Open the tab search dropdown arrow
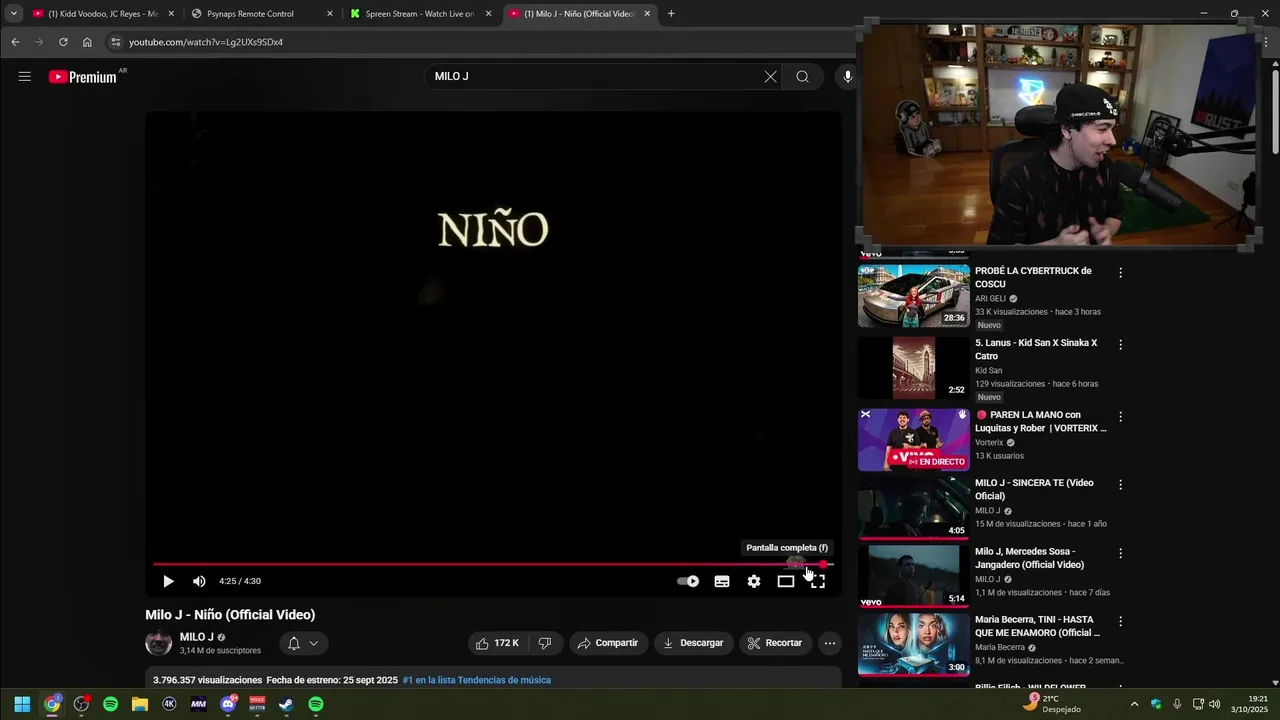Screen dimensions: 1280x720 tap(13, 14)
